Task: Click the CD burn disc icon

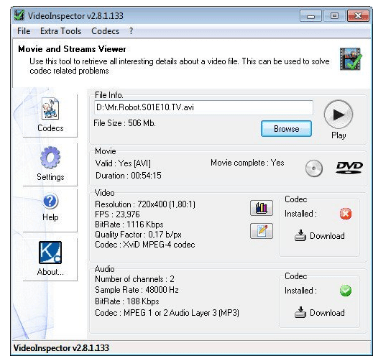Action: point(314,168)
